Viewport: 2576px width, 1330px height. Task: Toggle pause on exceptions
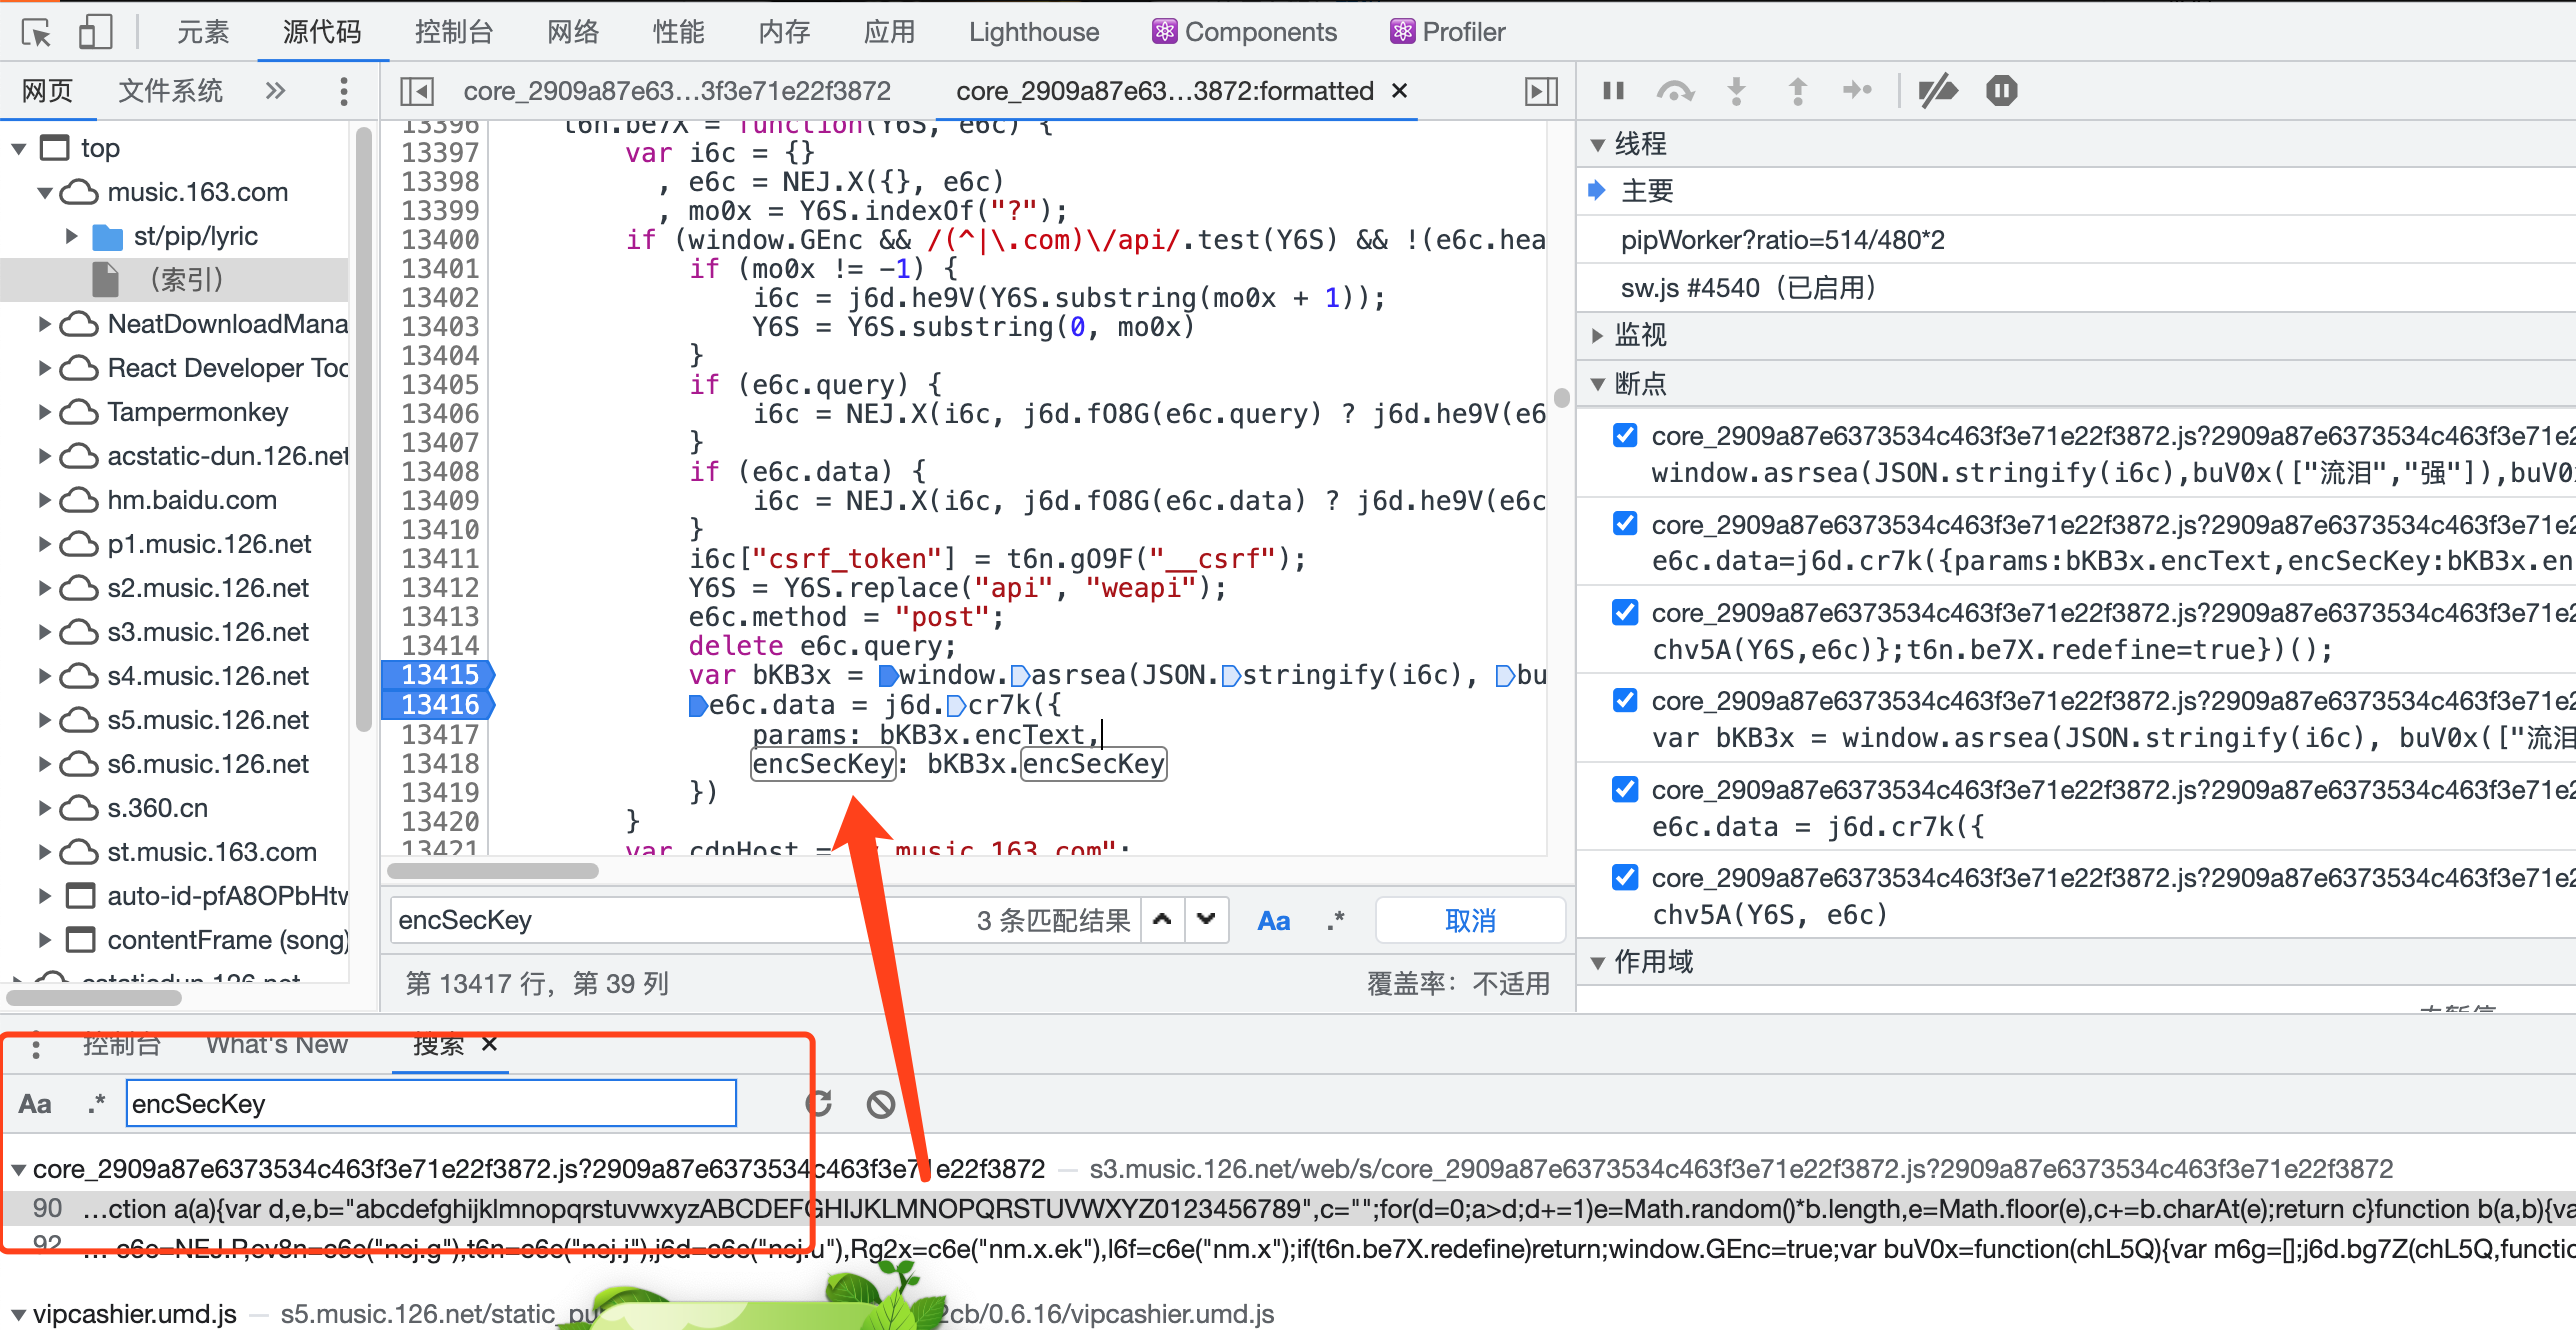coord(2001,91)
